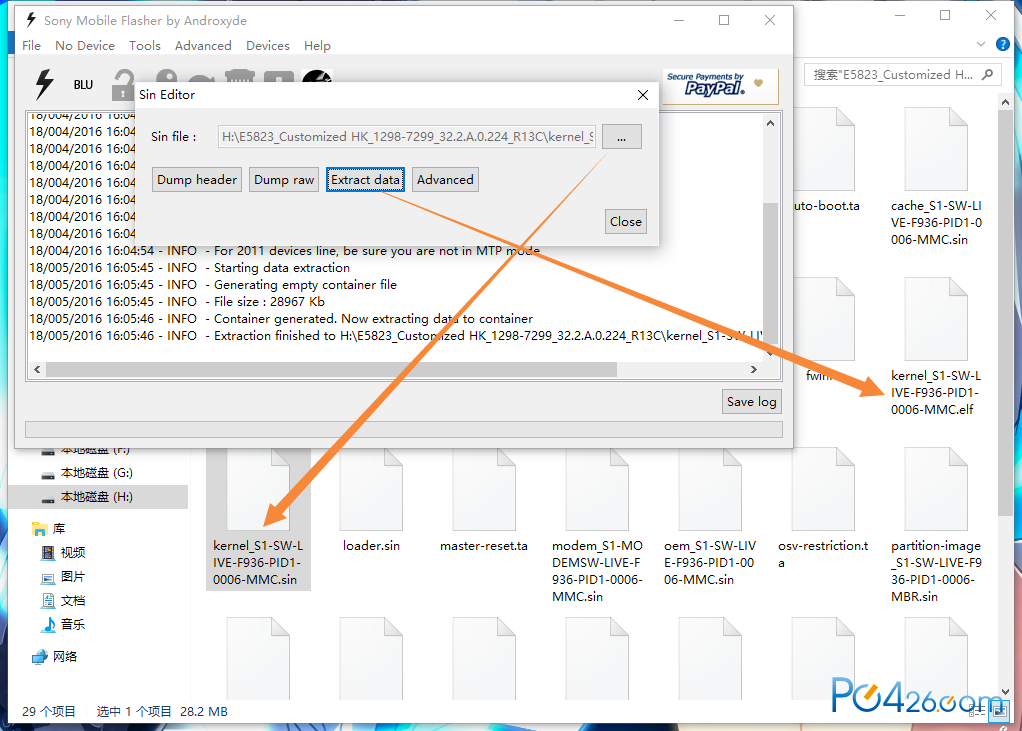
Task: Click the log horizontal scrollbar thumb
Action: [331, 369]
